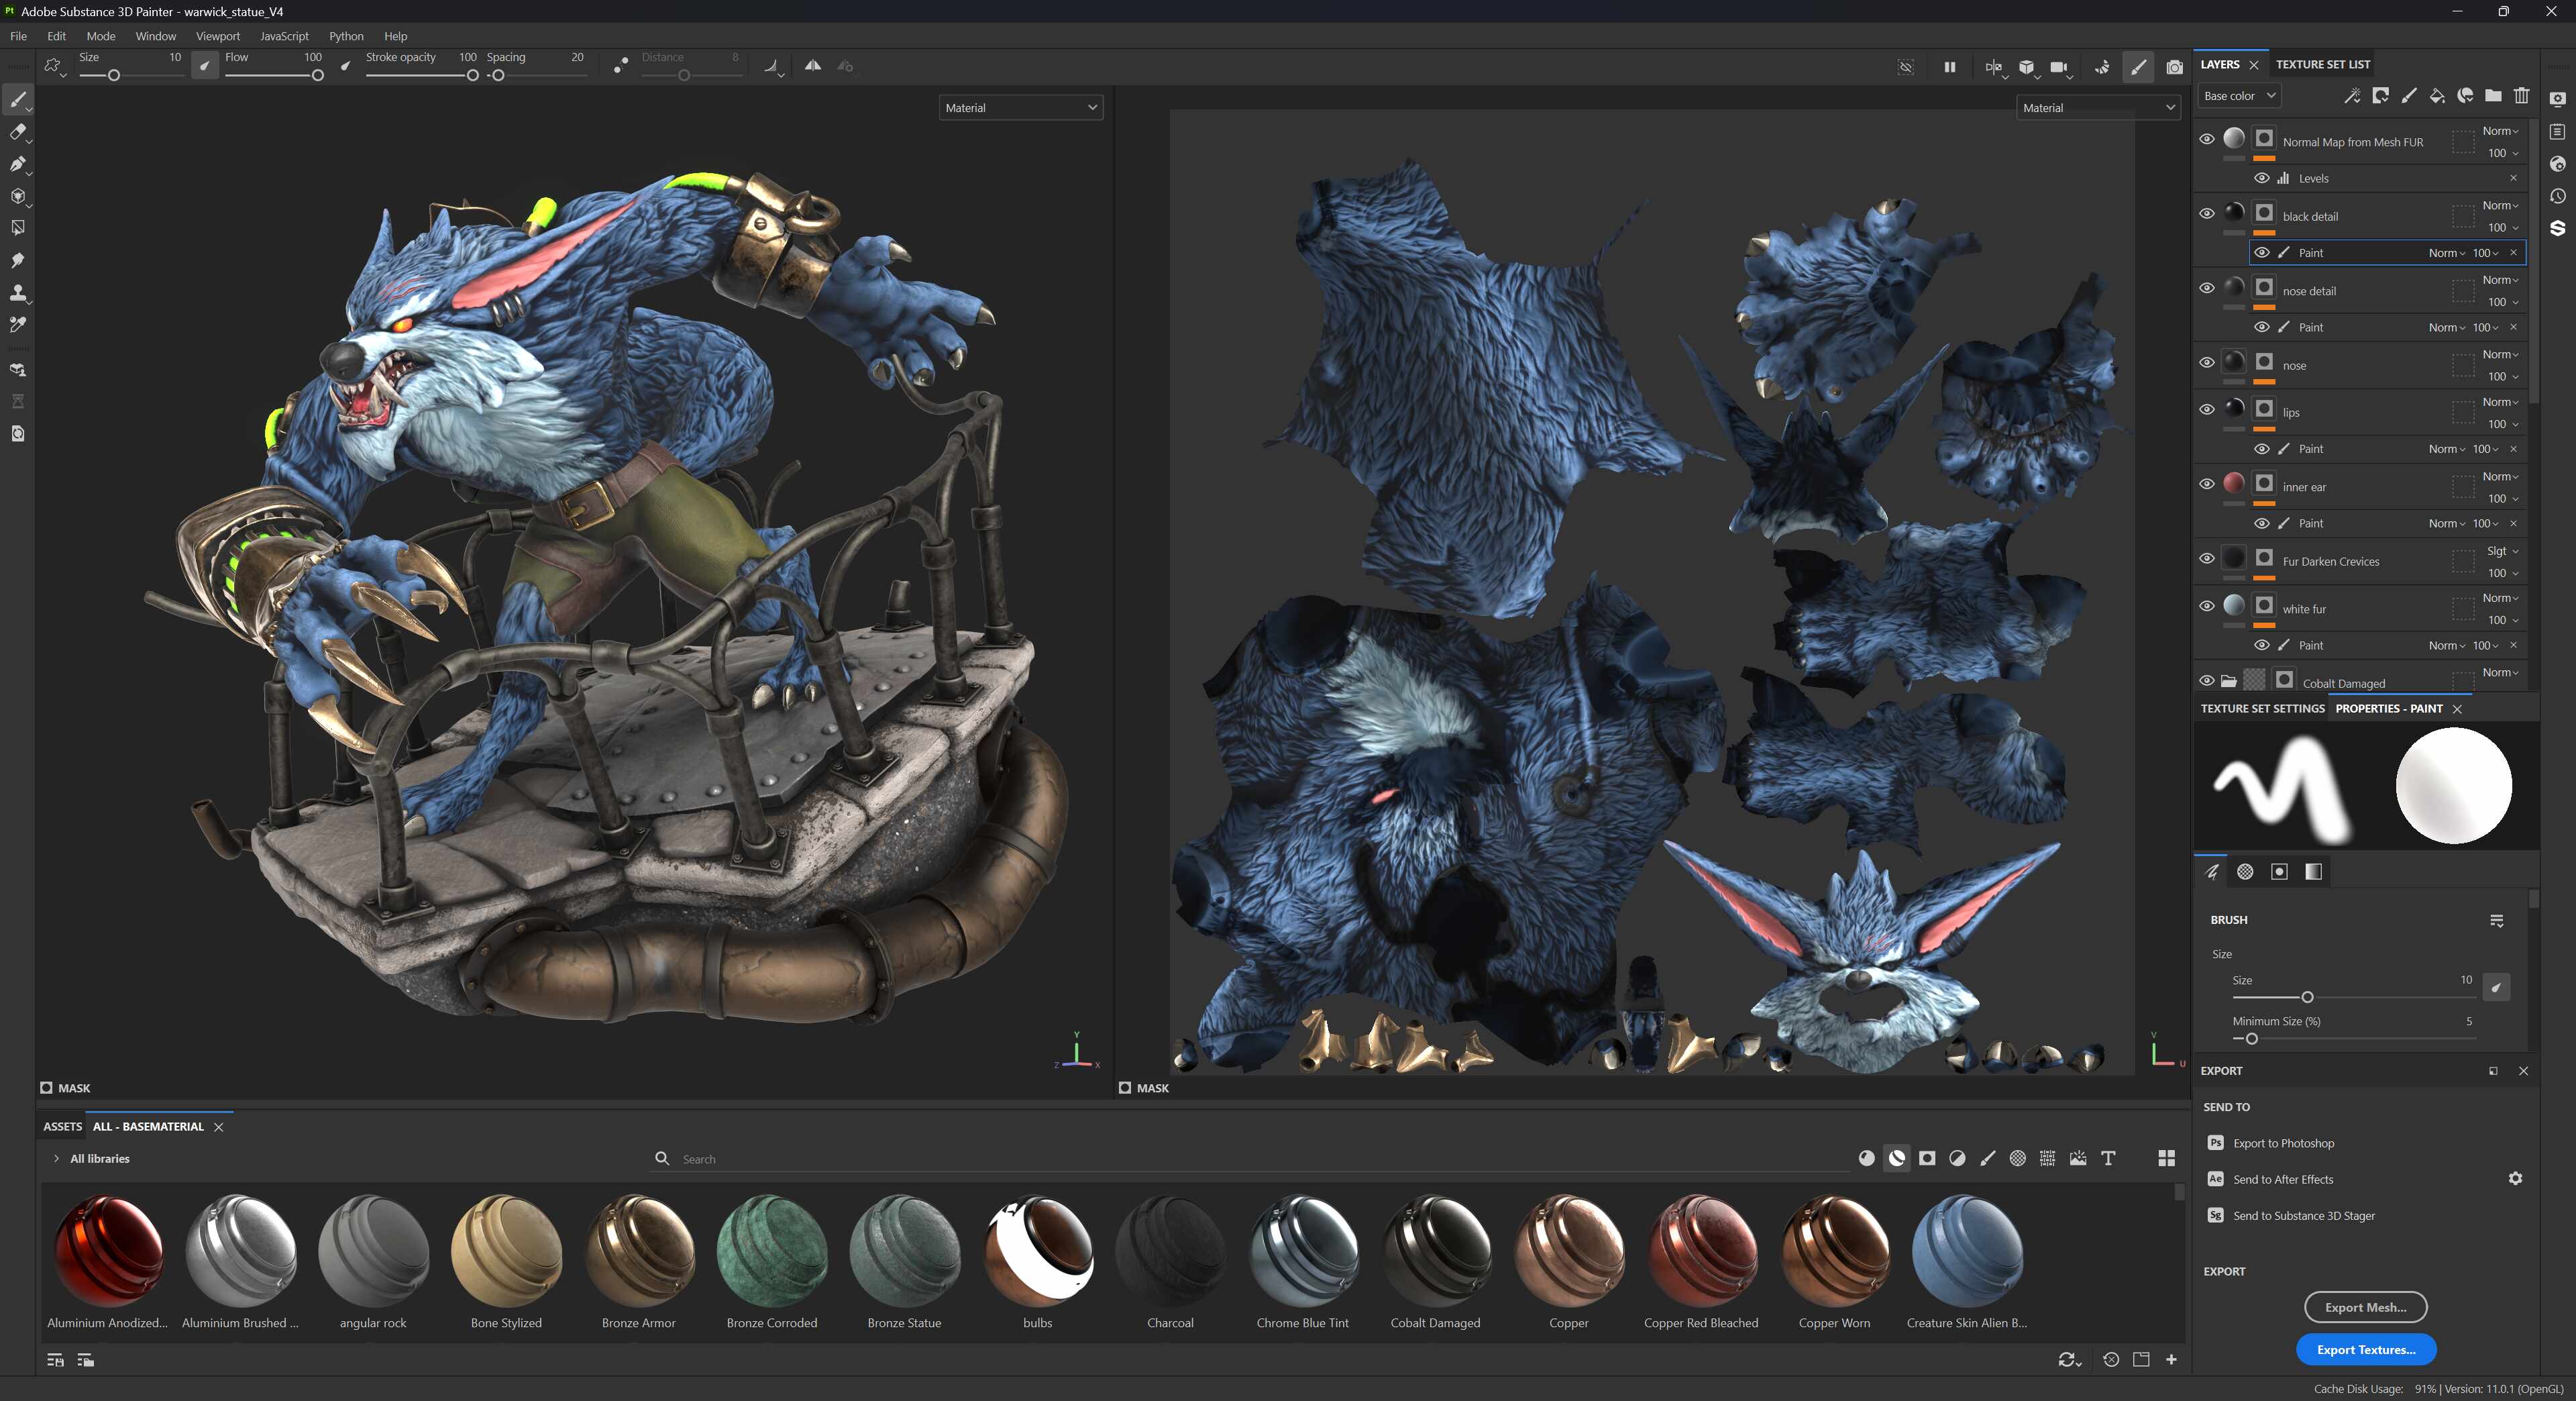This screenshot has height=1401, width=2576.
Task: Click the Export Textures button
Action: (x=2365, y=1349)
